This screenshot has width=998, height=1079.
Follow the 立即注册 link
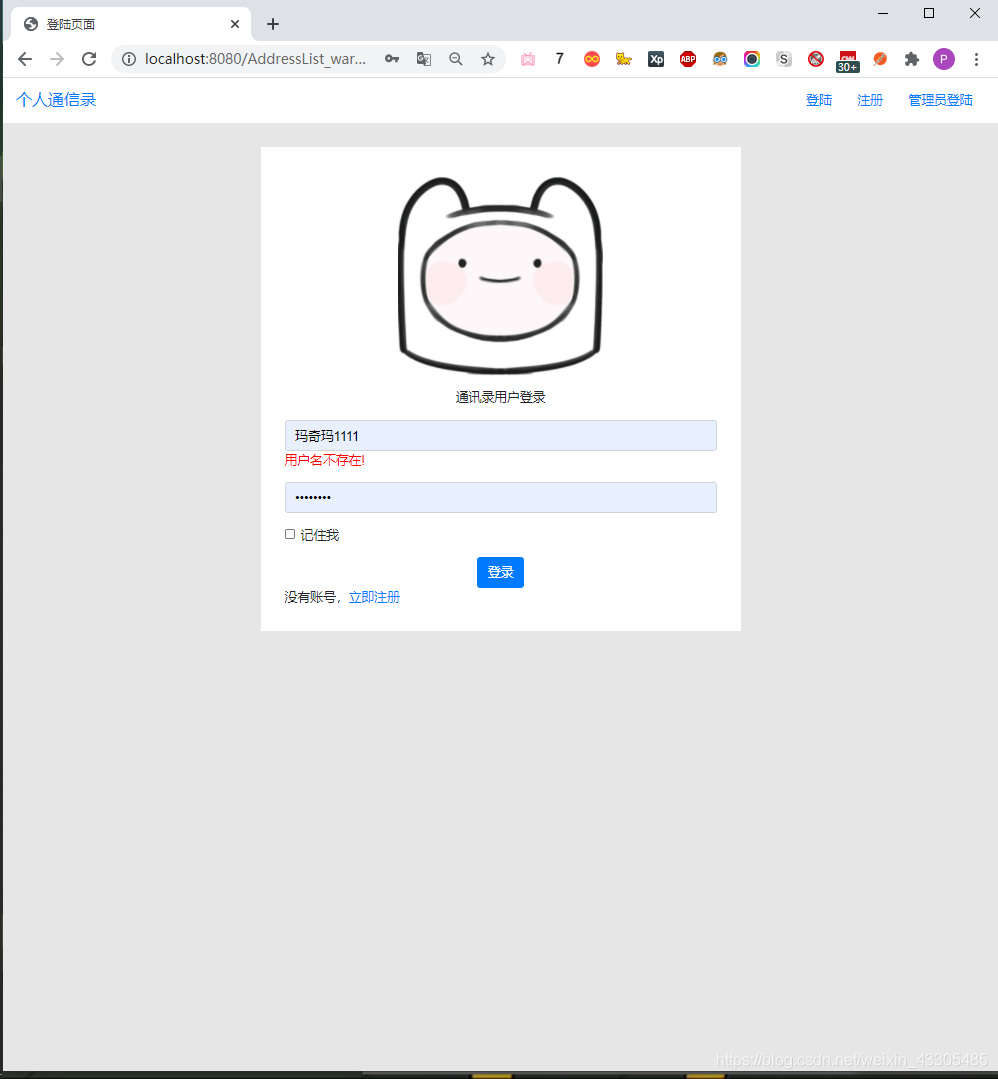tap(374, 597)
